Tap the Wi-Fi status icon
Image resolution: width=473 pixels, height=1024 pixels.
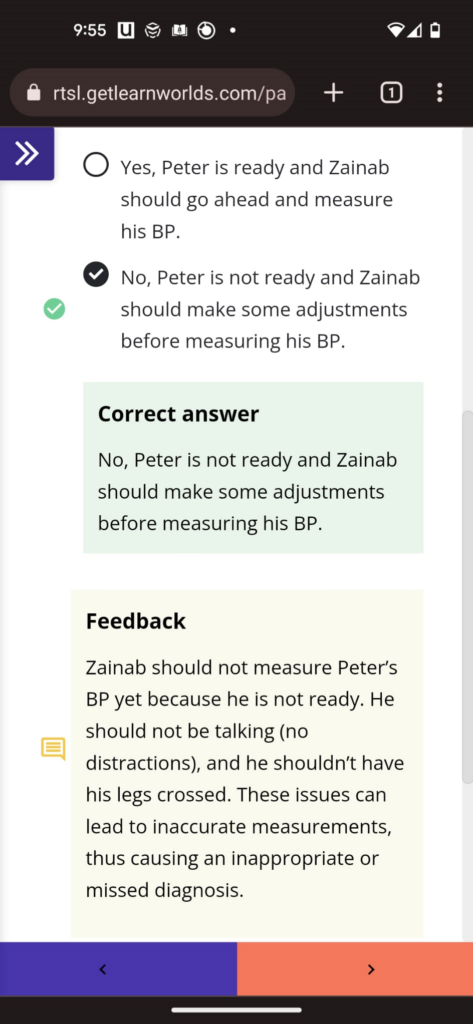395,30
